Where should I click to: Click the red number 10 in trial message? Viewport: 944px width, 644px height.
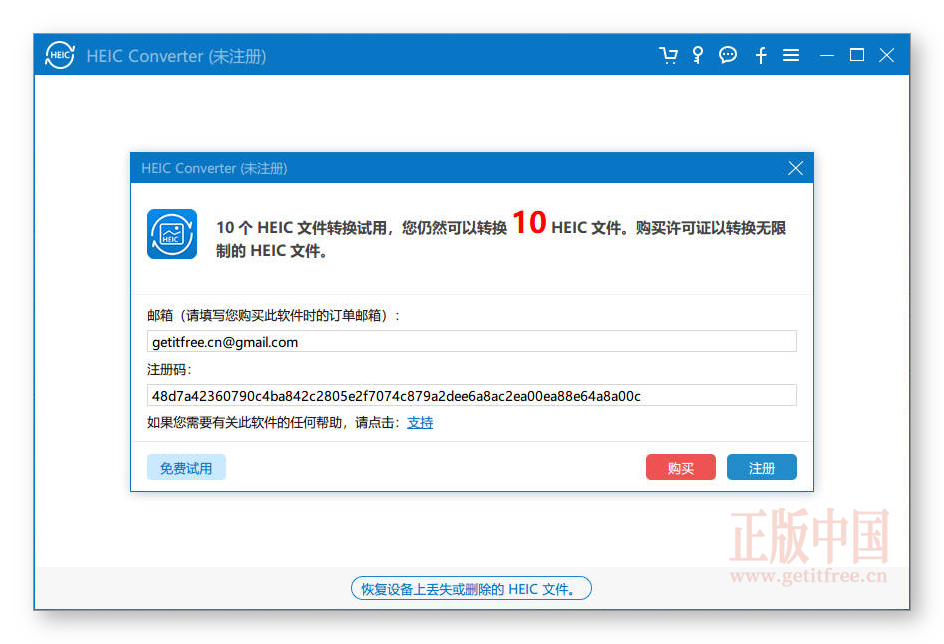click(529, 223)
